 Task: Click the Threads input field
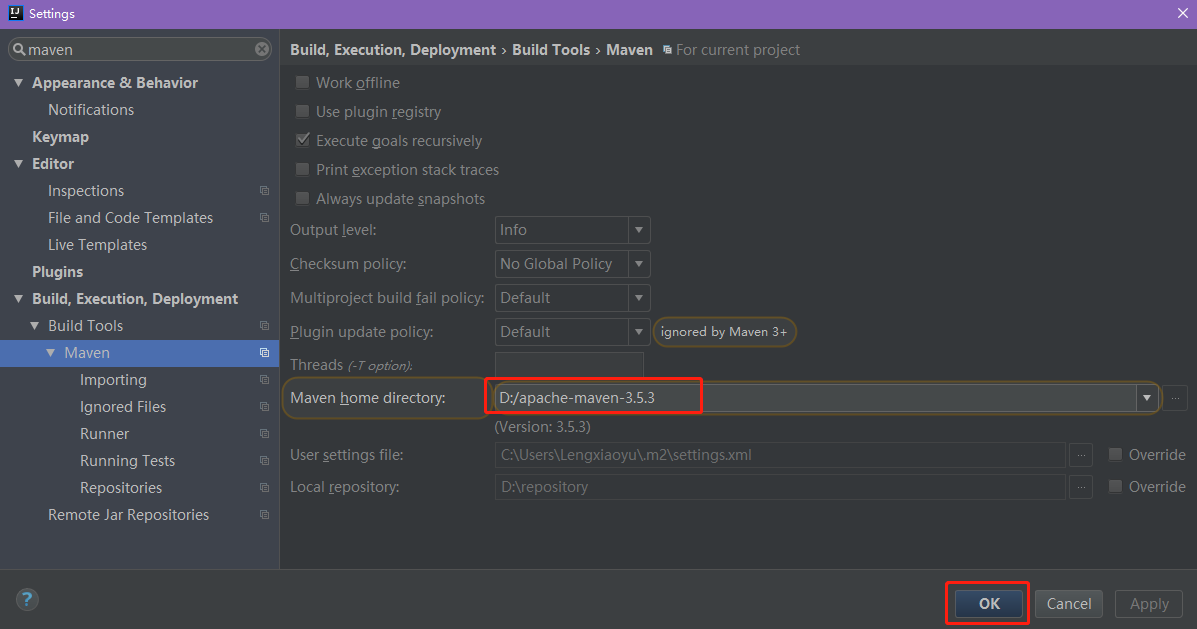click(569, 365)
